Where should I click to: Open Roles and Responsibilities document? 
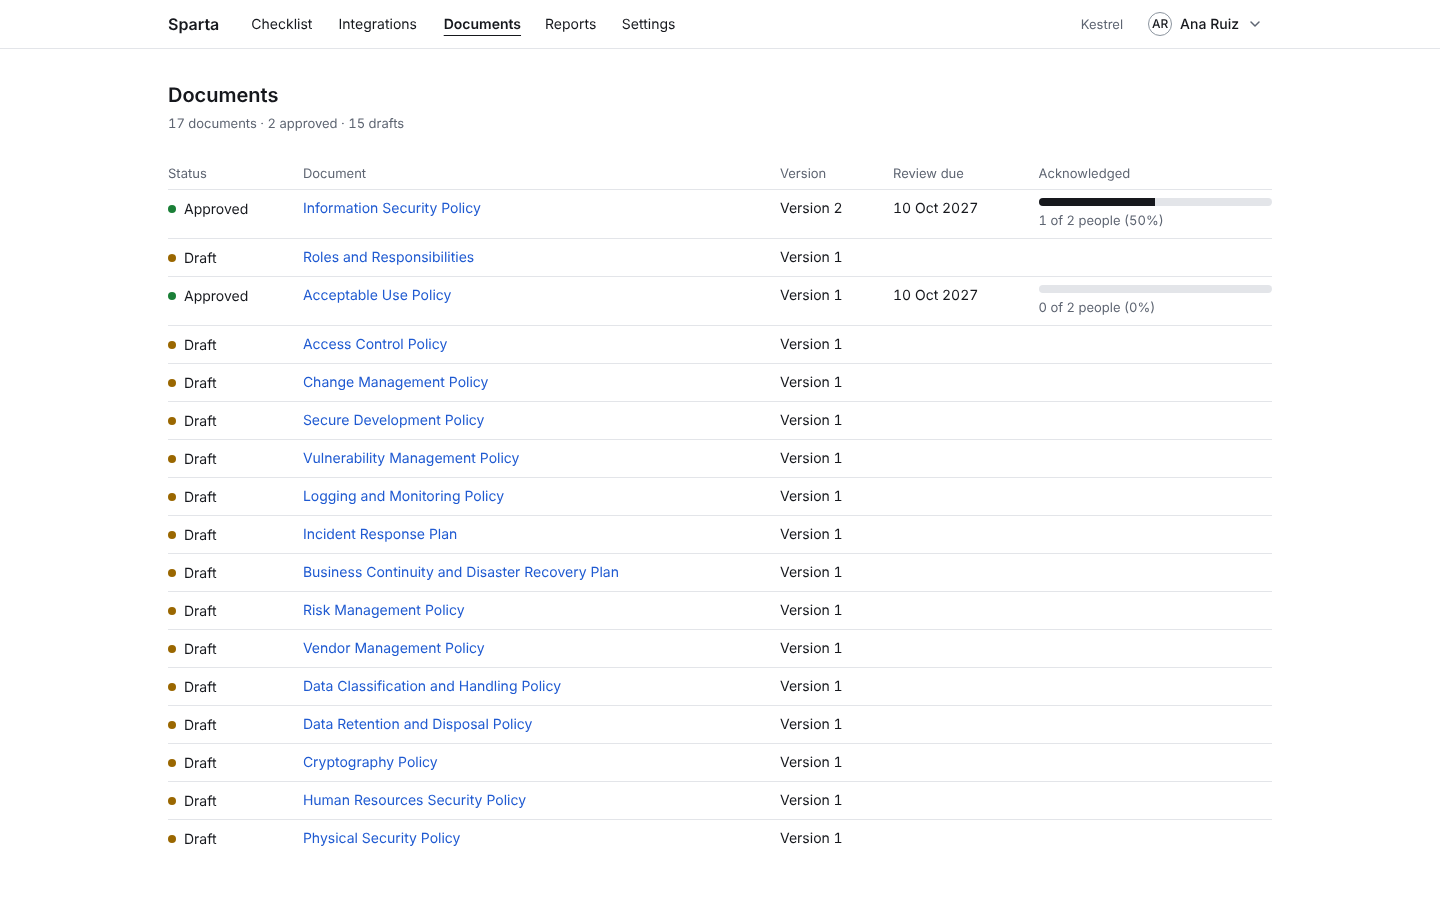click(388, 257)
